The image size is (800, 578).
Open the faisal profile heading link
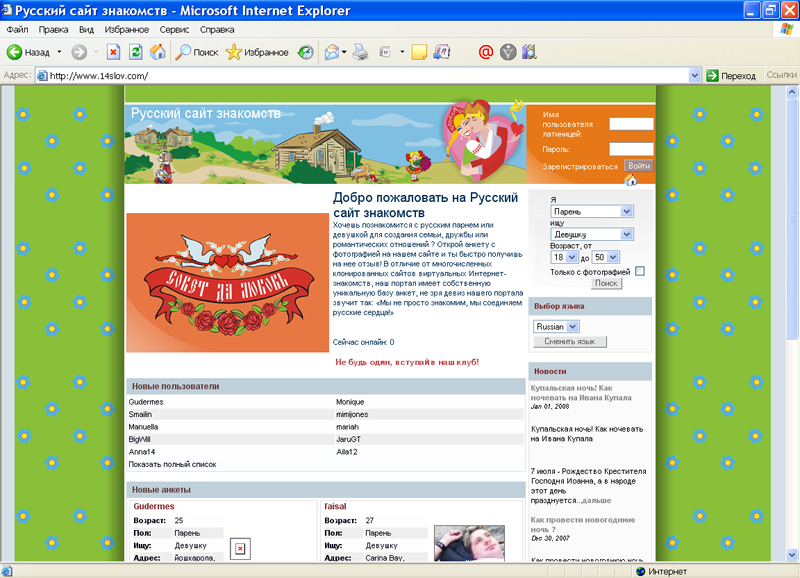(x=335, y=506)
